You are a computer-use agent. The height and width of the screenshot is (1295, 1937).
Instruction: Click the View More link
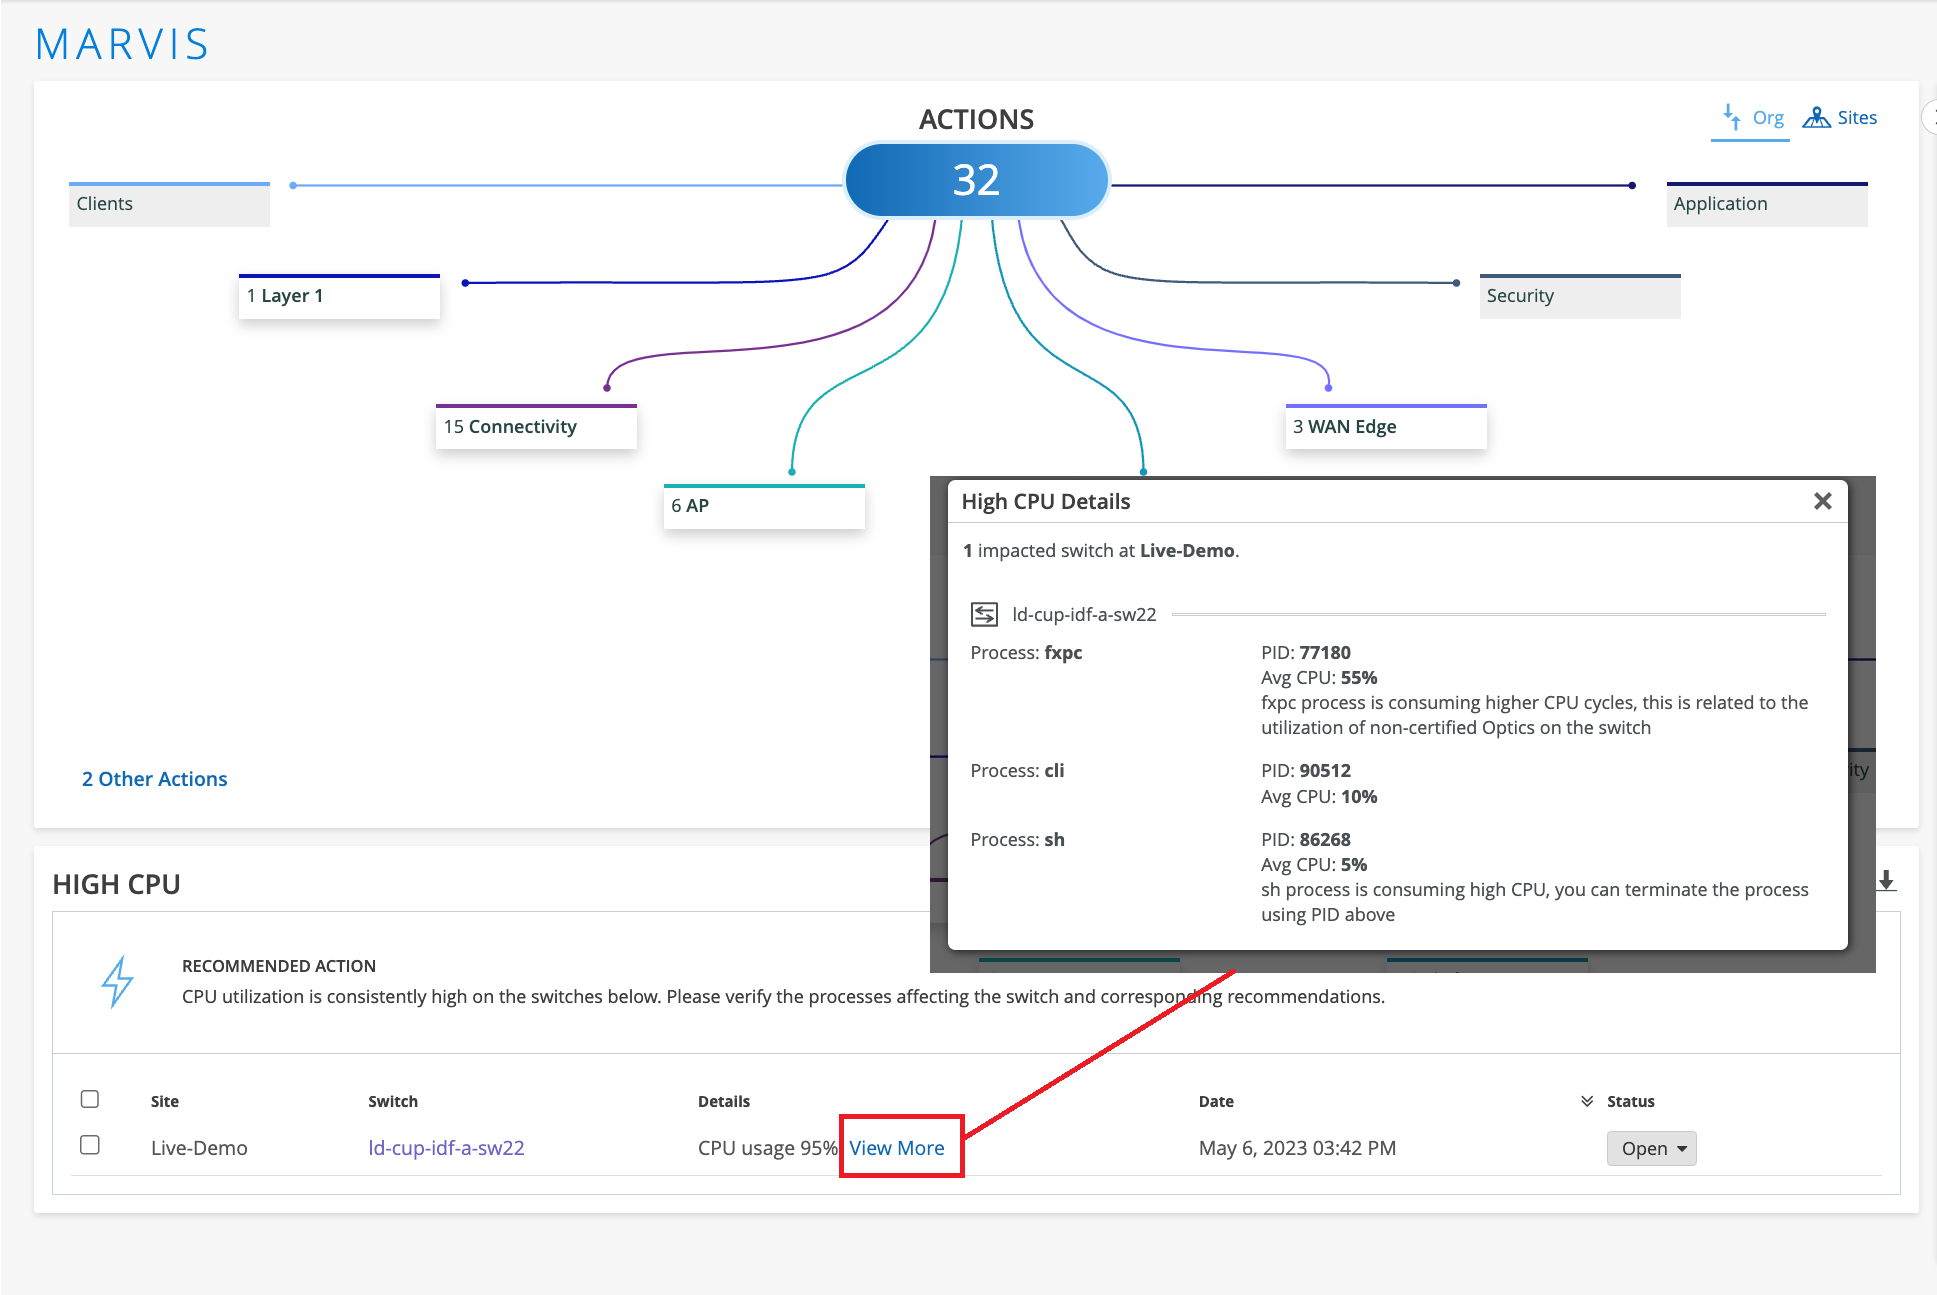point(897,1148)
